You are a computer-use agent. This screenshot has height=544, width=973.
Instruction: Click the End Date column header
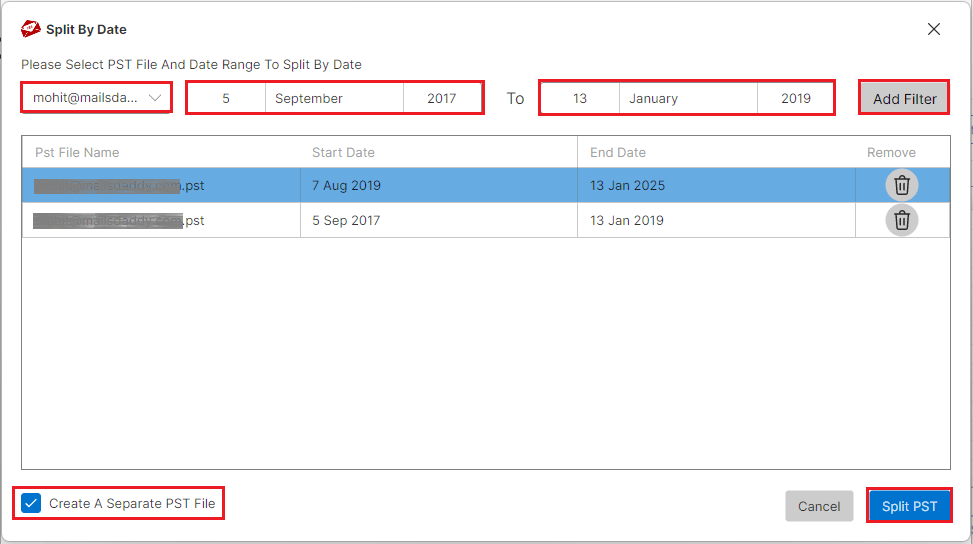tap(617, 152)
